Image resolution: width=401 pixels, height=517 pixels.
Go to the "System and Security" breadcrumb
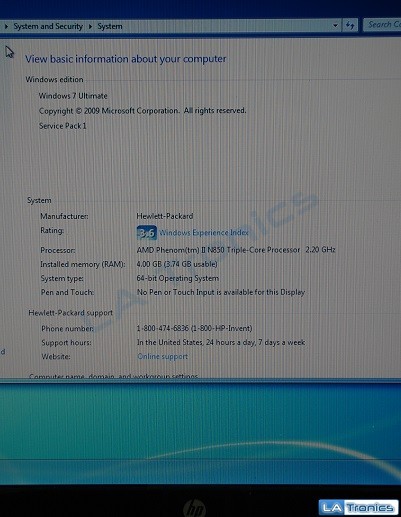[48, 26]
